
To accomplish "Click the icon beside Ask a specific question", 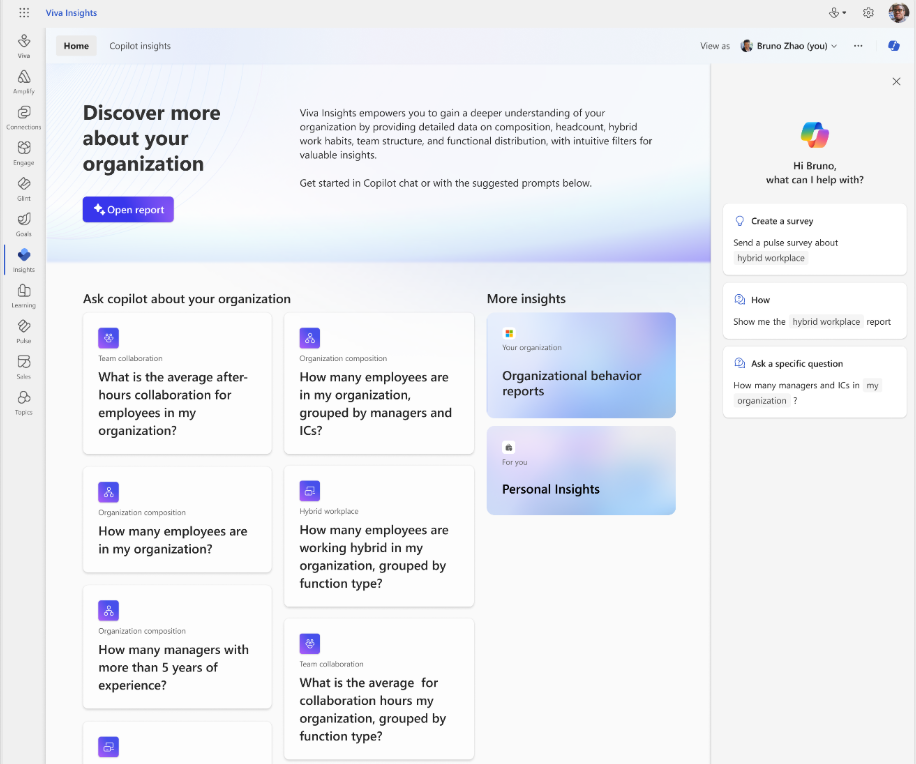I will point(740,363).
